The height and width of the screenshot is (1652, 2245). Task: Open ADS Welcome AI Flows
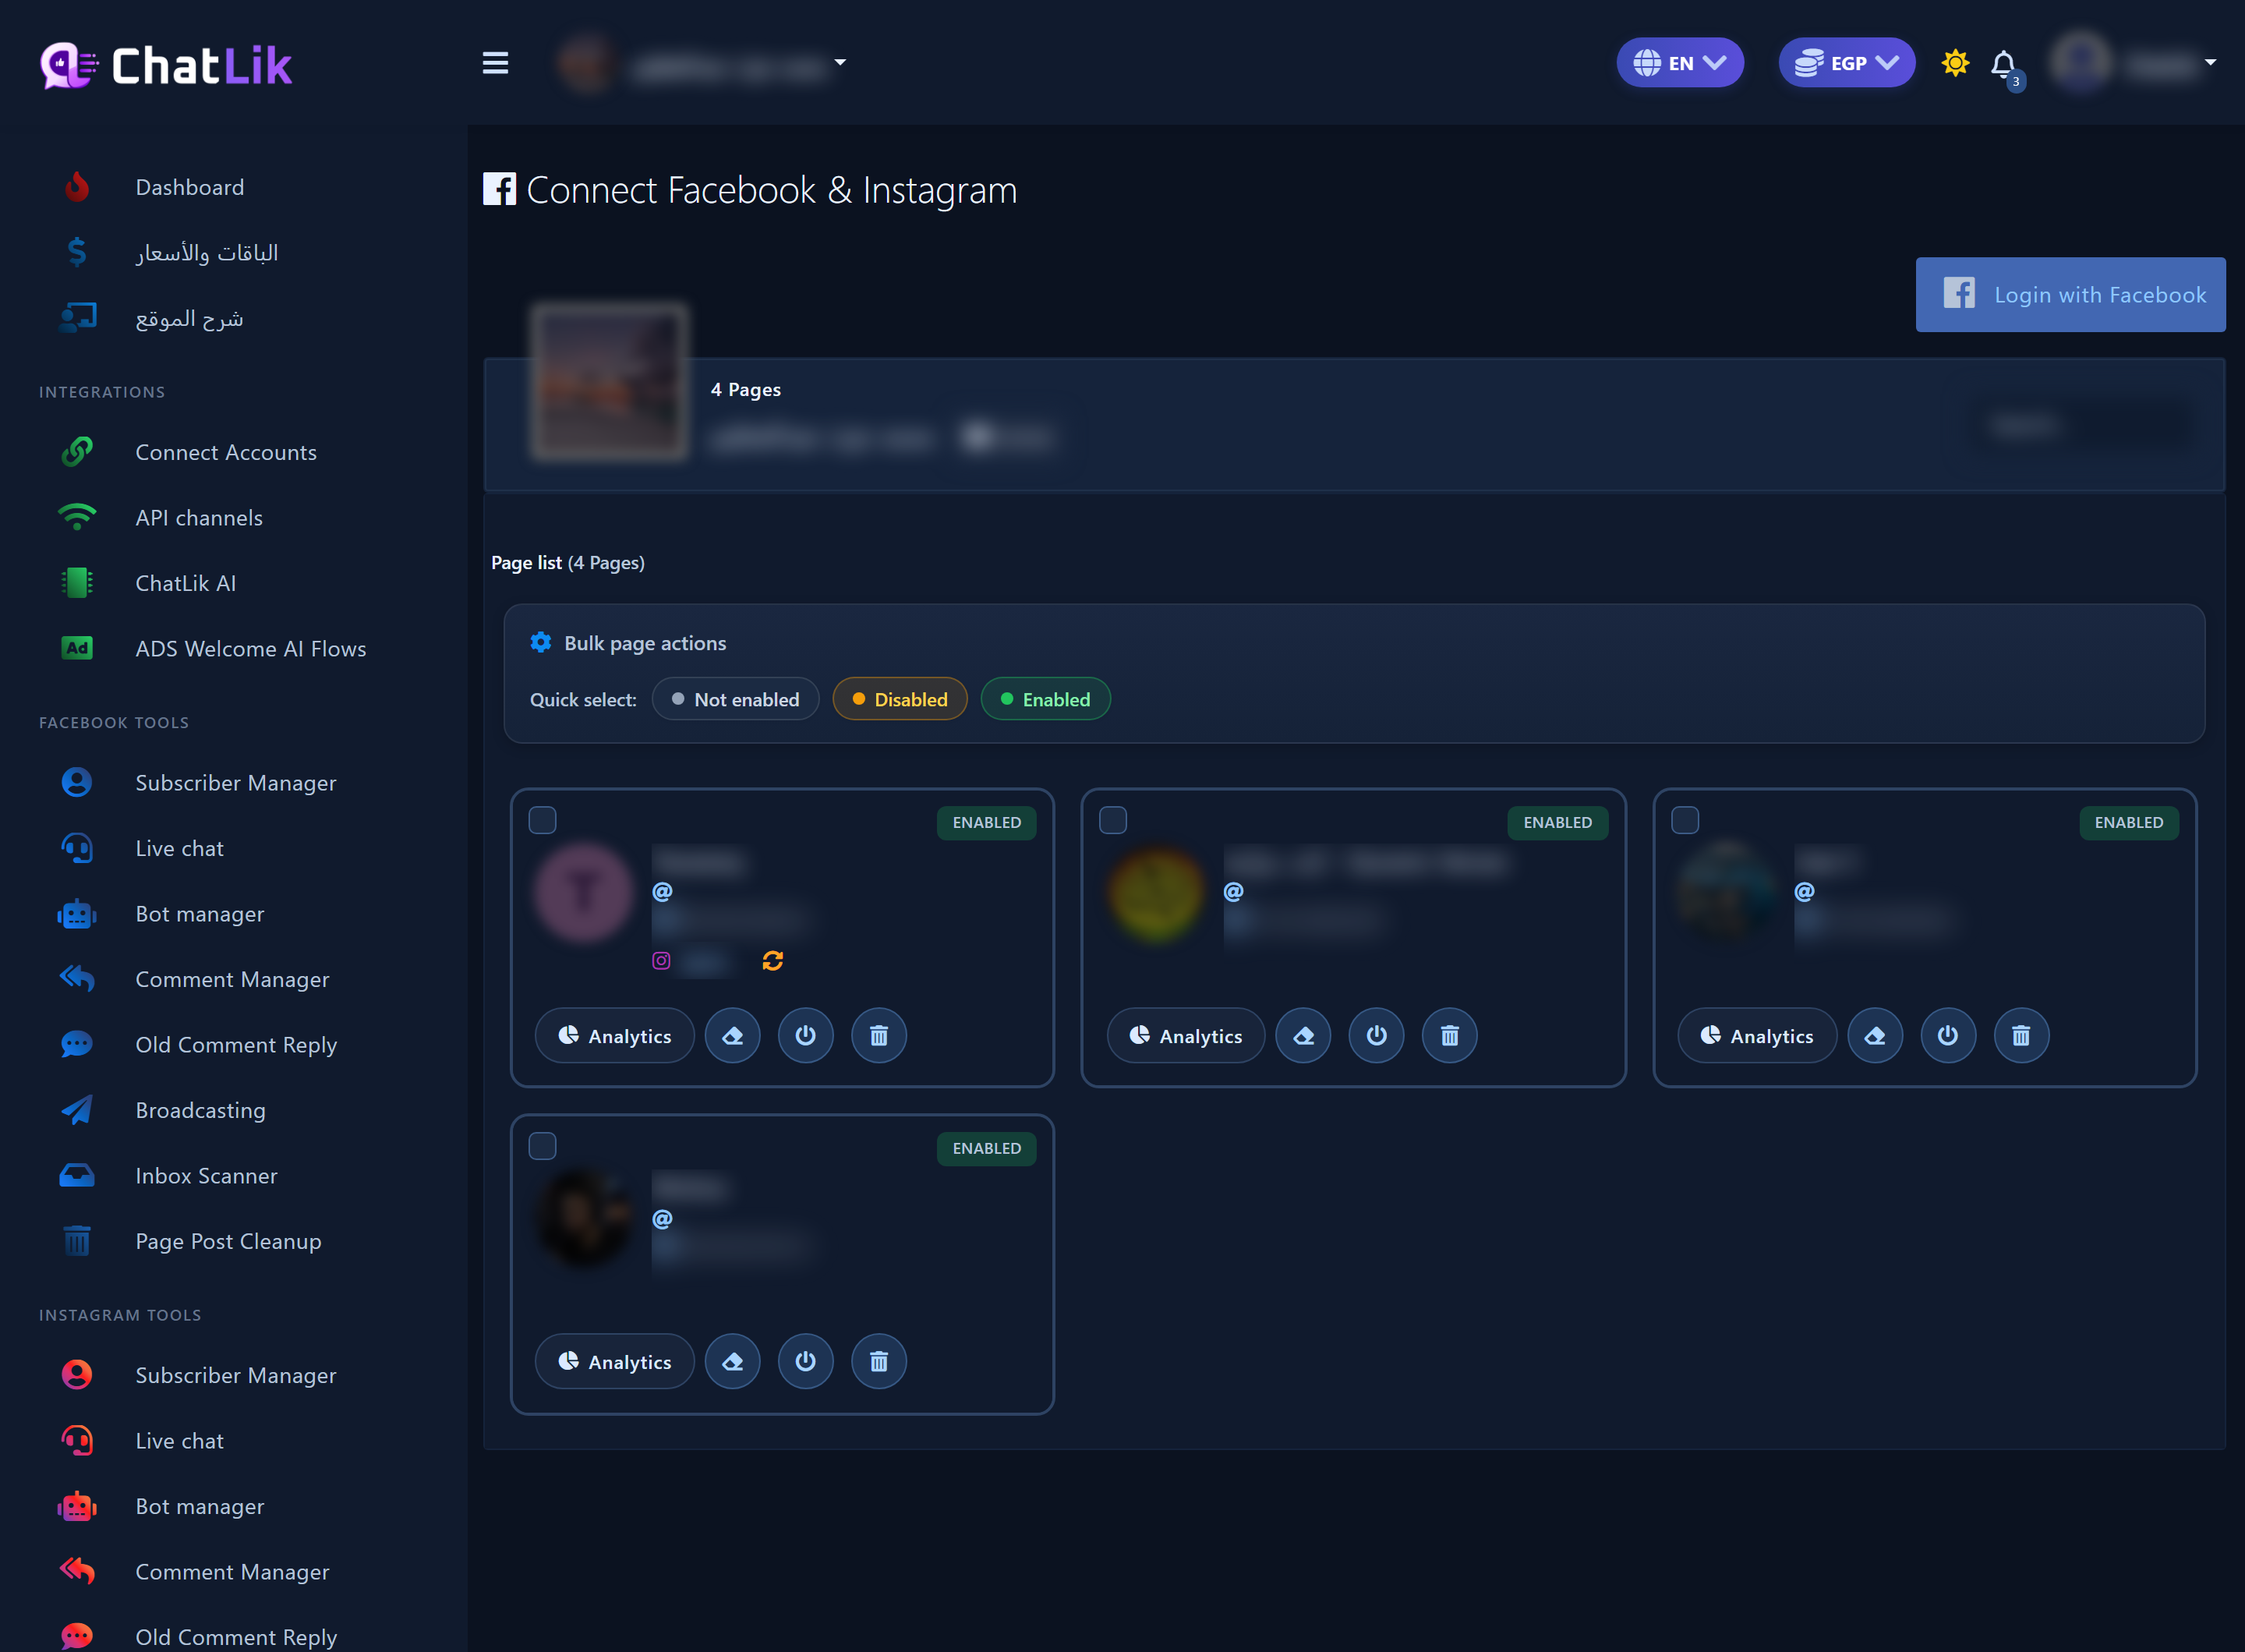[x=250, y=649]
